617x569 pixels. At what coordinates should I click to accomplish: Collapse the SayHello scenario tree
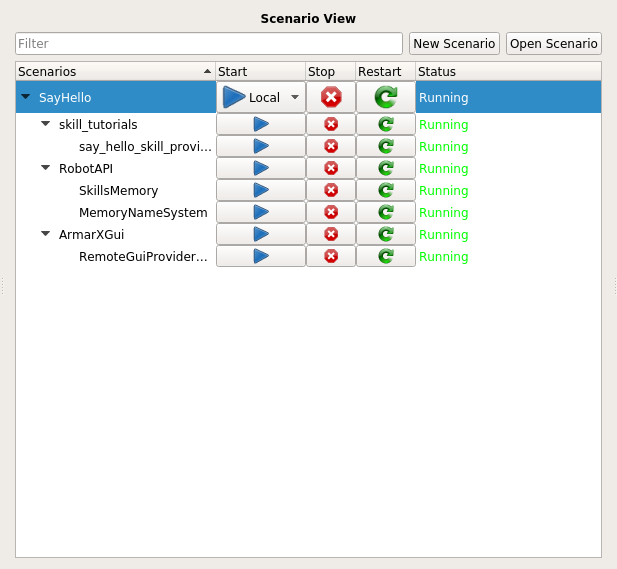pyautogui.click(x=25, y=98)
